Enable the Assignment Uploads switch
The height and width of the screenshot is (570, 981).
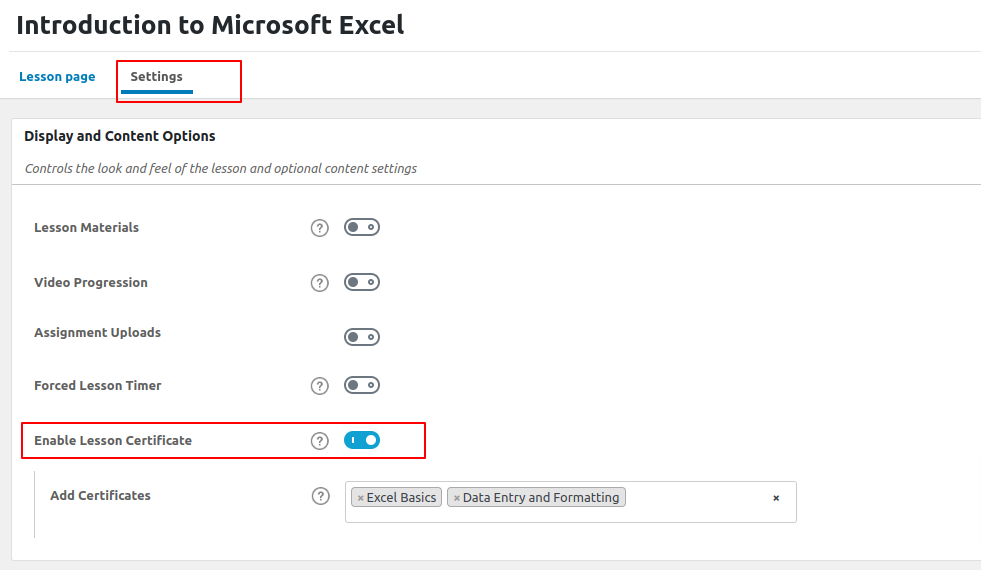coord(362,337)
